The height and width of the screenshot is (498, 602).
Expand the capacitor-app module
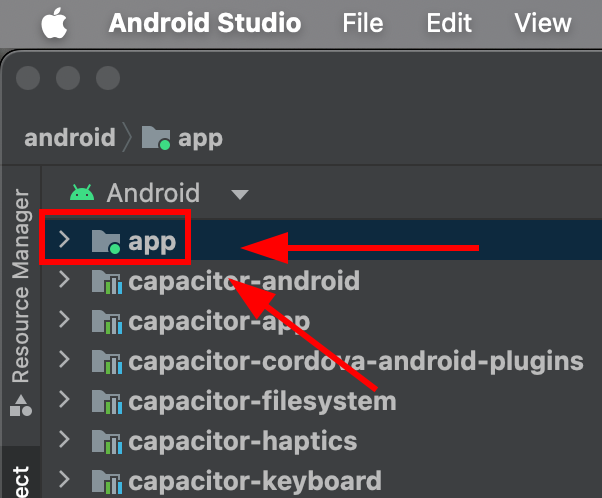pos(65,320)
